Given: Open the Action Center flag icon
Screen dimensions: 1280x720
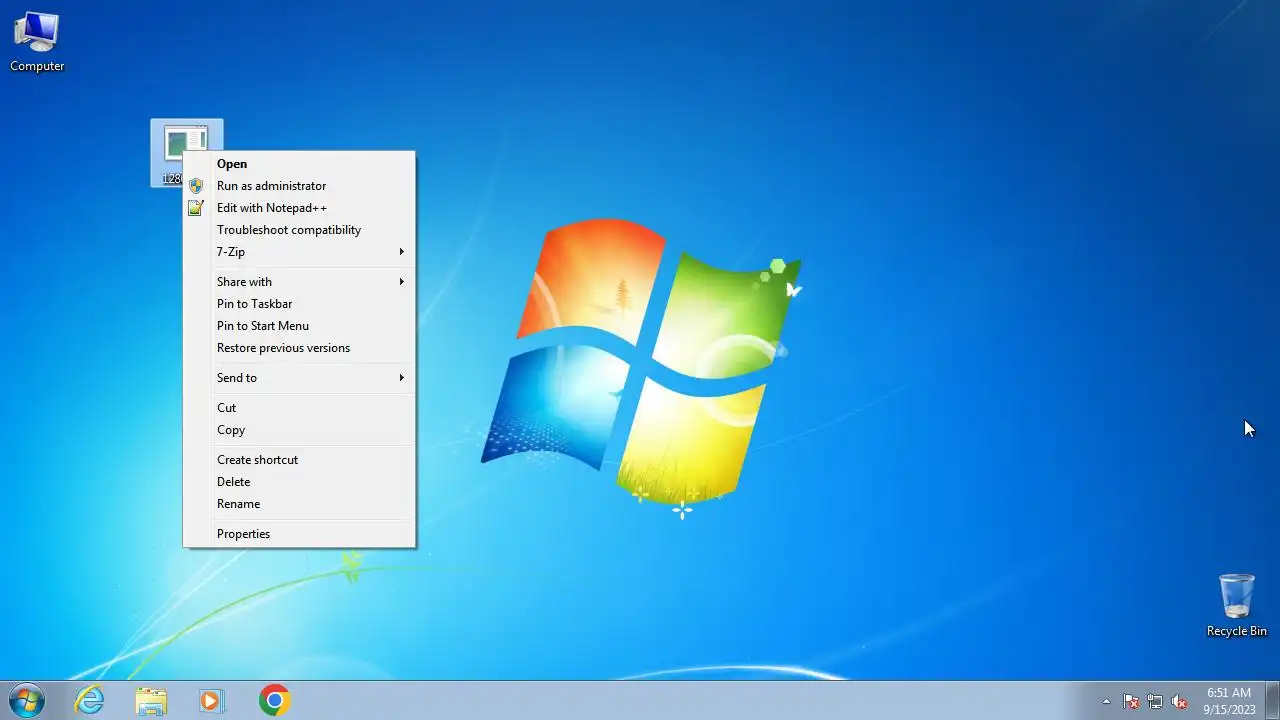Looking at the screenshot, I should tap(1131, 701).
